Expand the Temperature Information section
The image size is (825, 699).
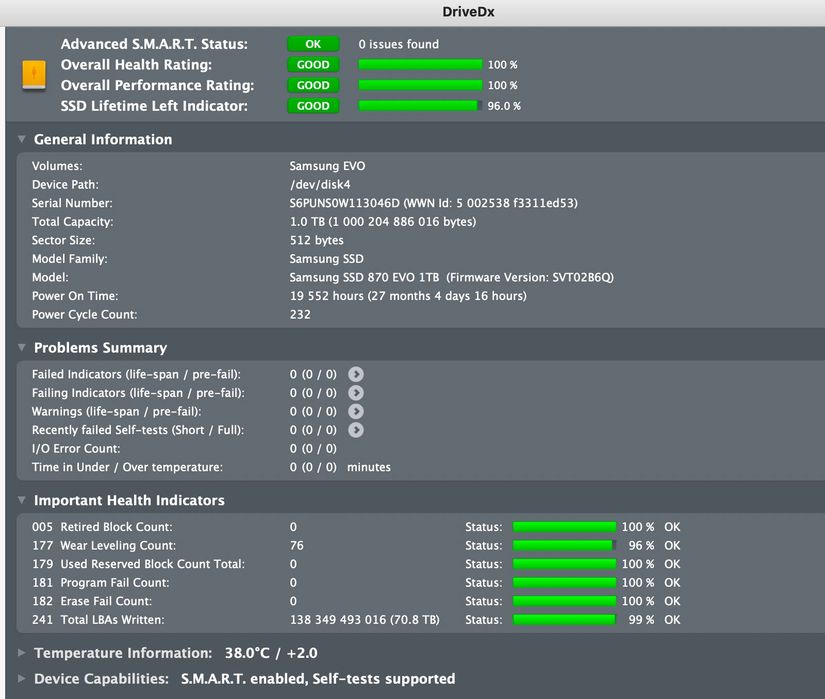point(22,653)
